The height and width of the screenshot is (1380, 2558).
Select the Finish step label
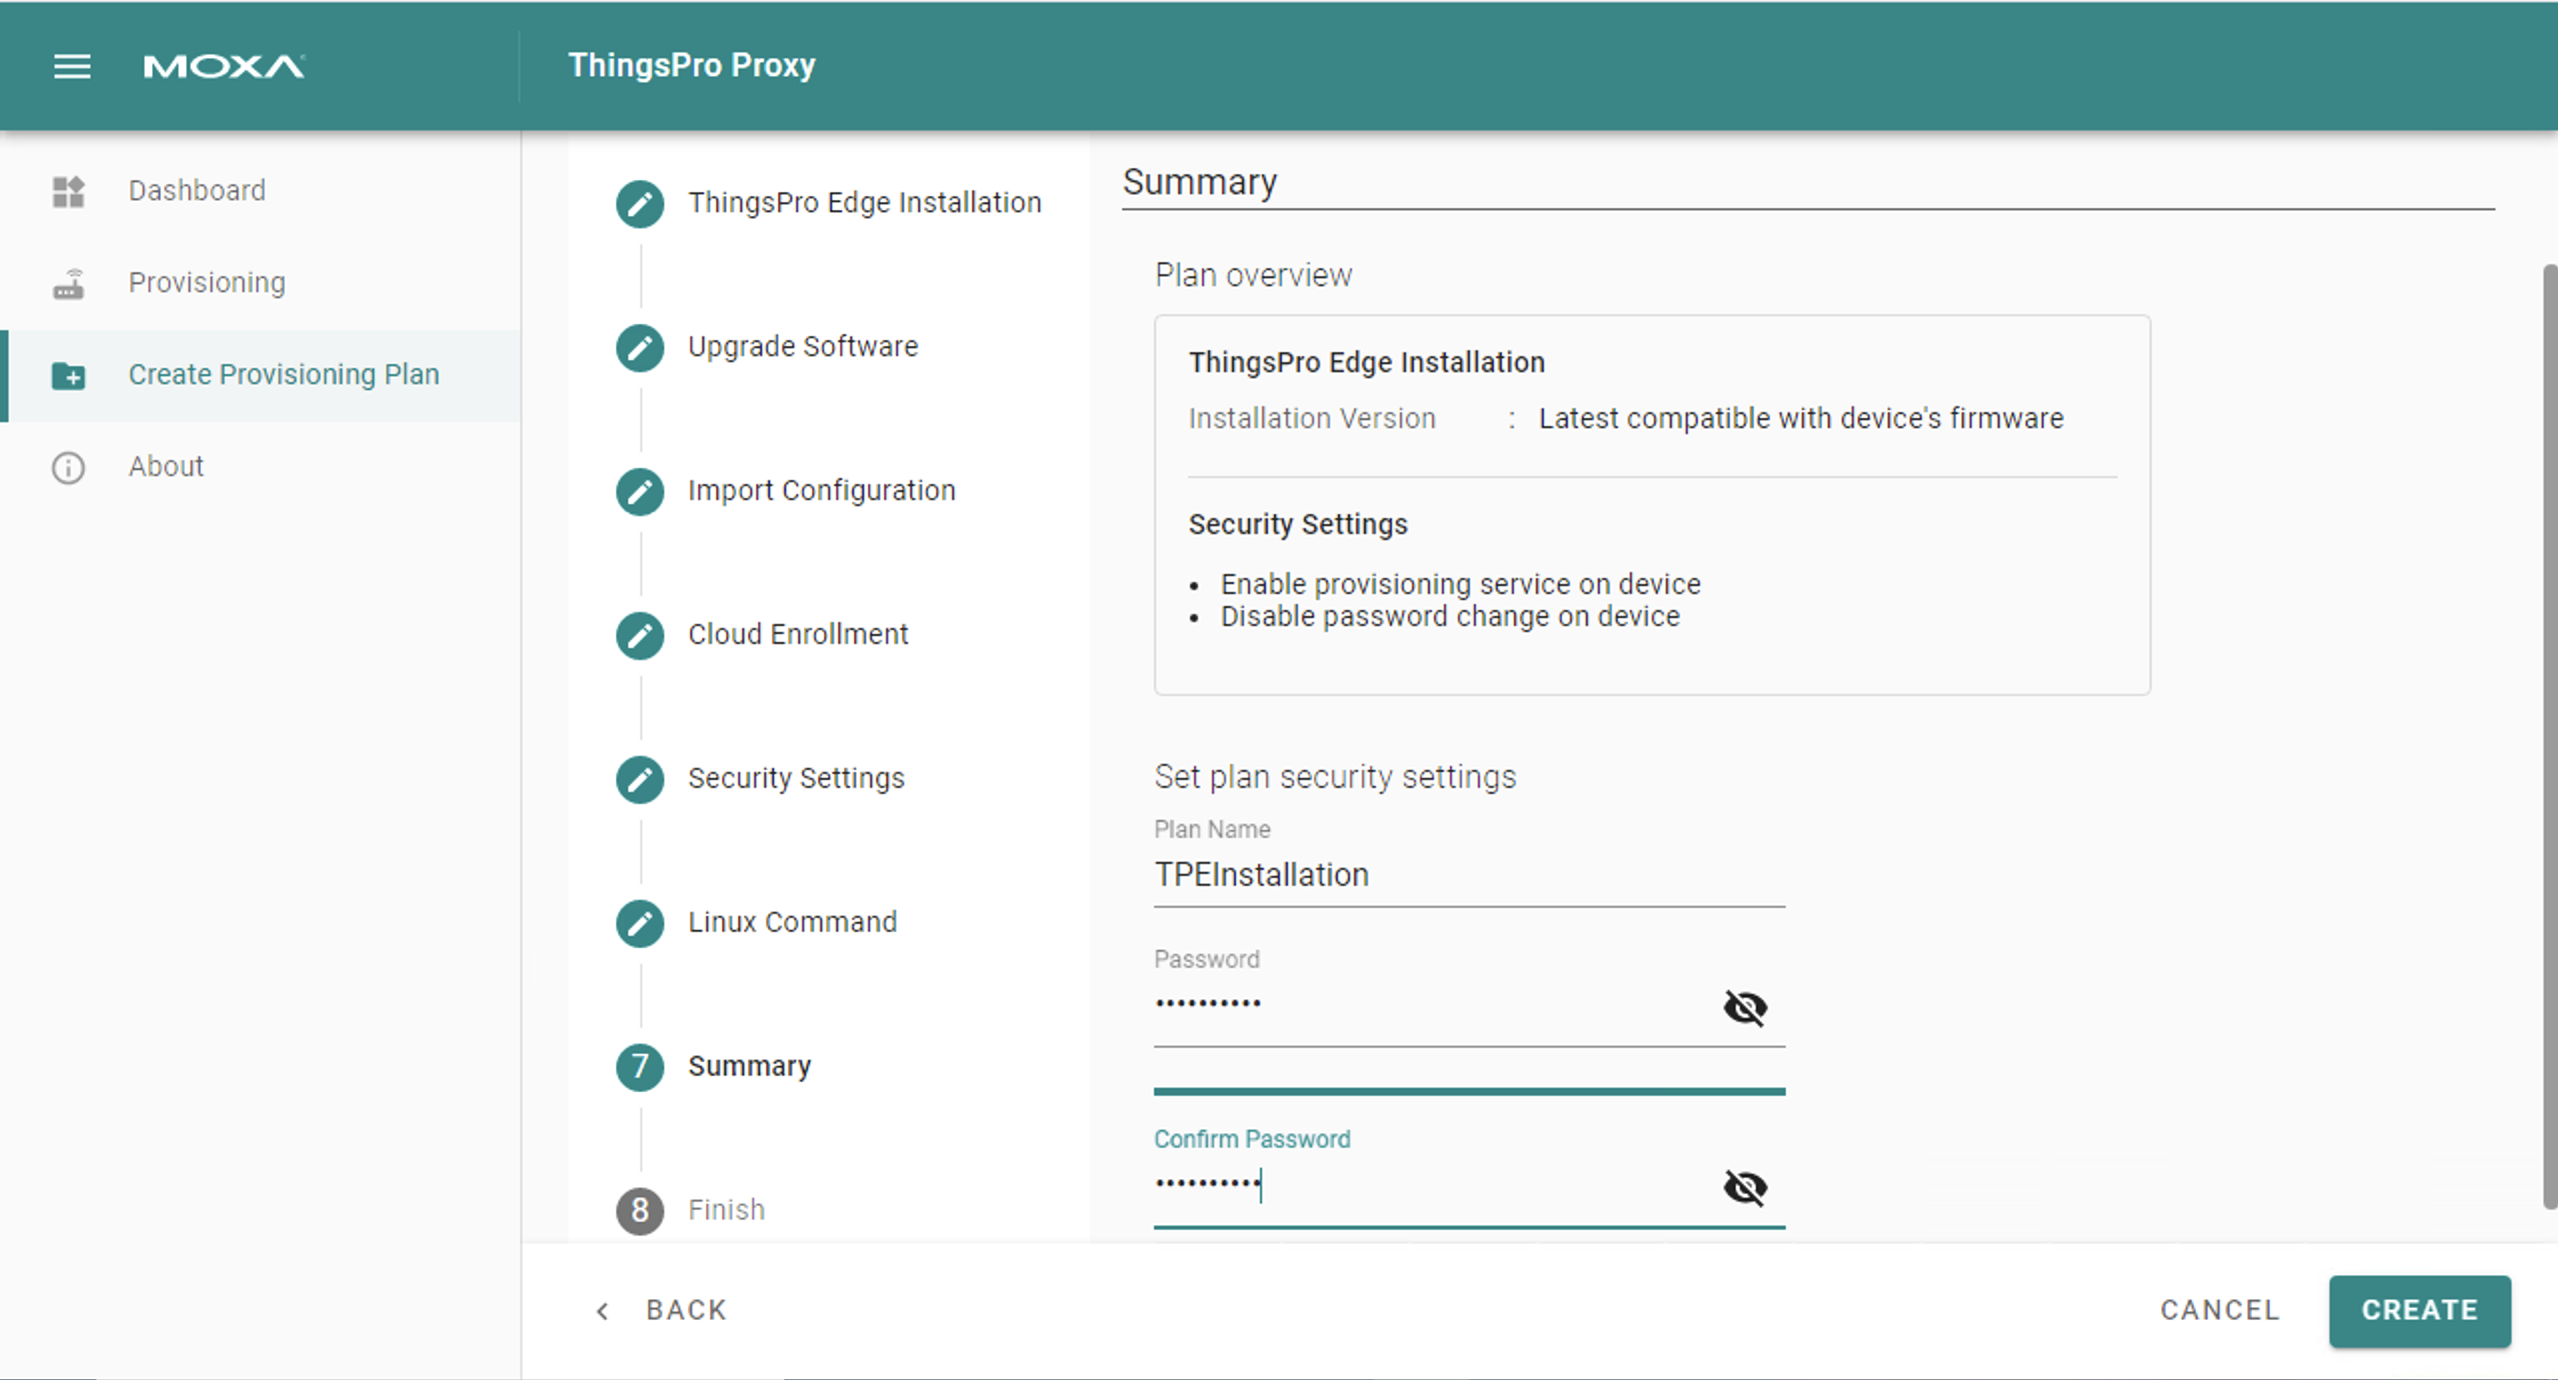coord(726,1210)
